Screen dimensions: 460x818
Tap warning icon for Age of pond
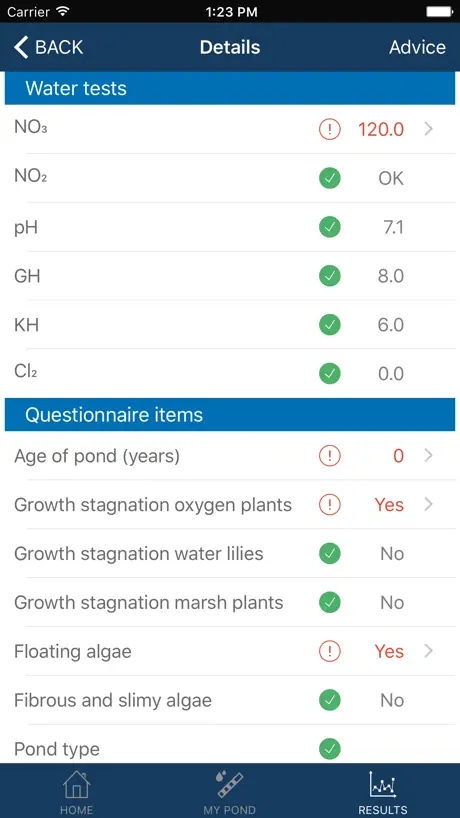tap(330, 455)
